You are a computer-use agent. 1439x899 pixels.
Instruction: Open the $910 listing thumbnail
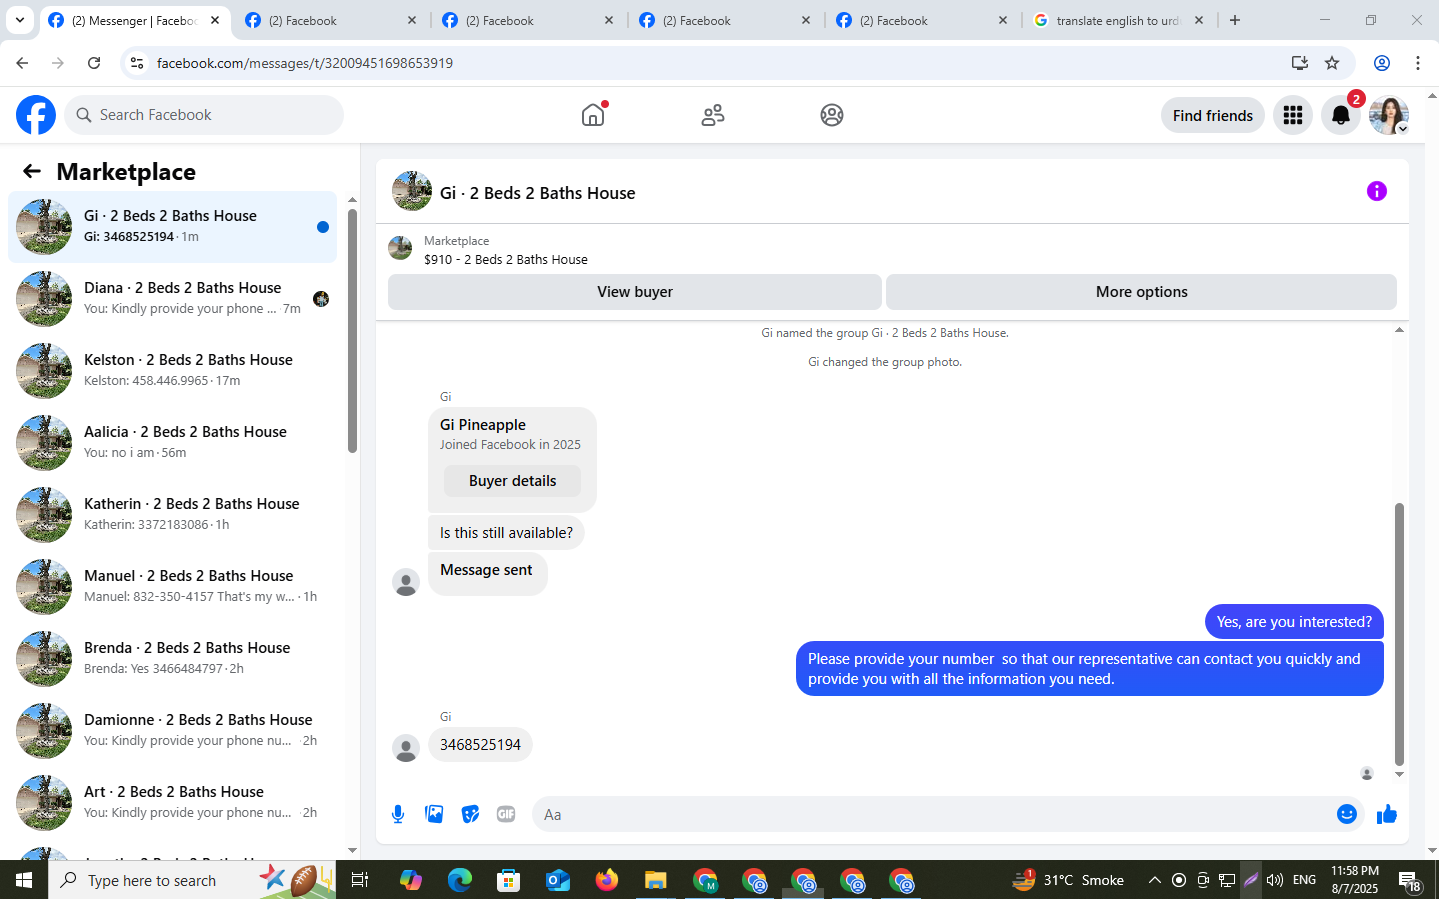[400, 248]
